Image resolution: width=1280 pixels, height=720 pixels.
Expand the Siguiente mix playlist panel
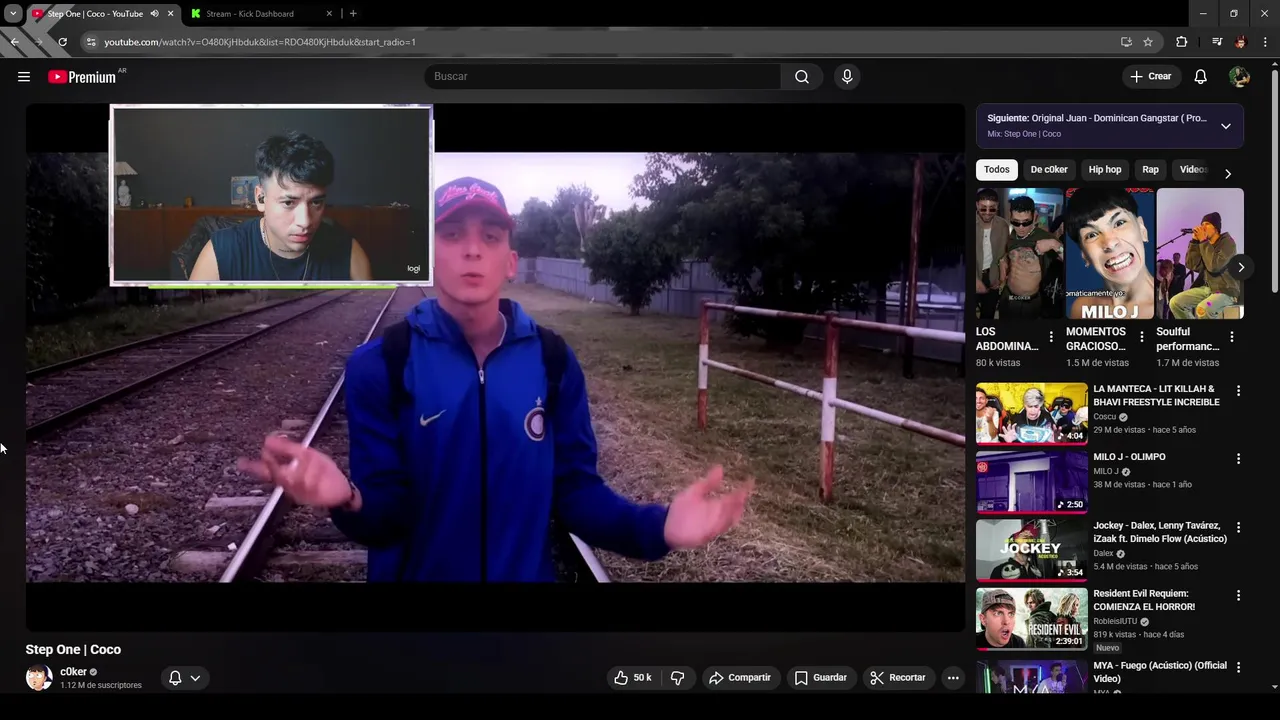point(1226,126)
